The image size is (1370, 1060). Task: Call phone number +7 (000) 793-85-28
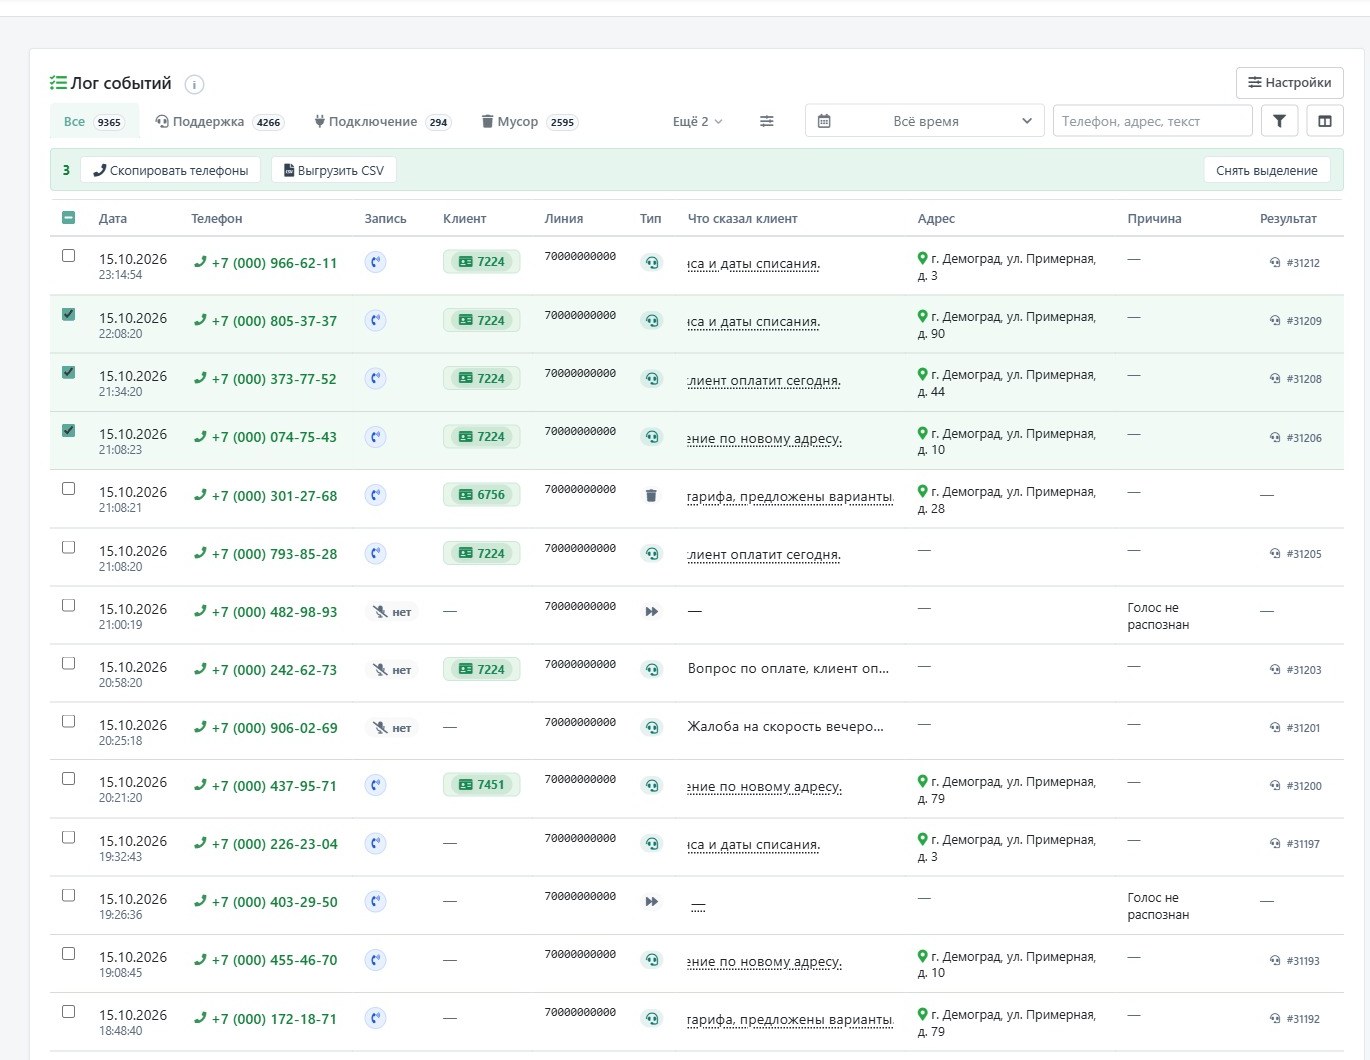coord(265,554)
